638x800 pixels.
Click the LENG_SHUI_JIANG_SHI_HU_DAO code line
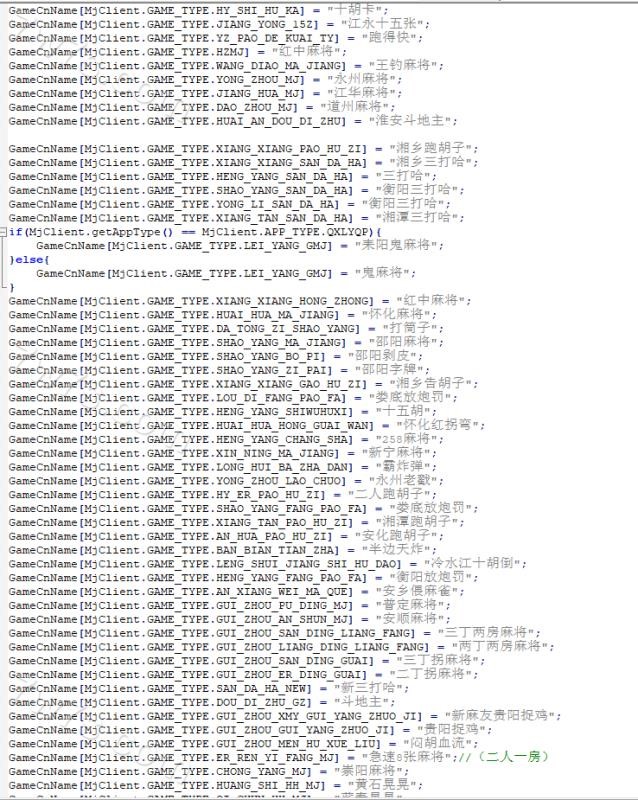tap(267, 563)
